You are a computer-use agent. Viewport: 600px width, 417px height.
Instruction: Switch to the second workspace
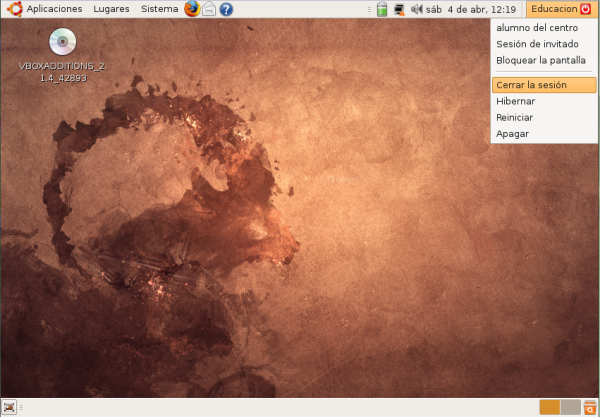[570, 407]
